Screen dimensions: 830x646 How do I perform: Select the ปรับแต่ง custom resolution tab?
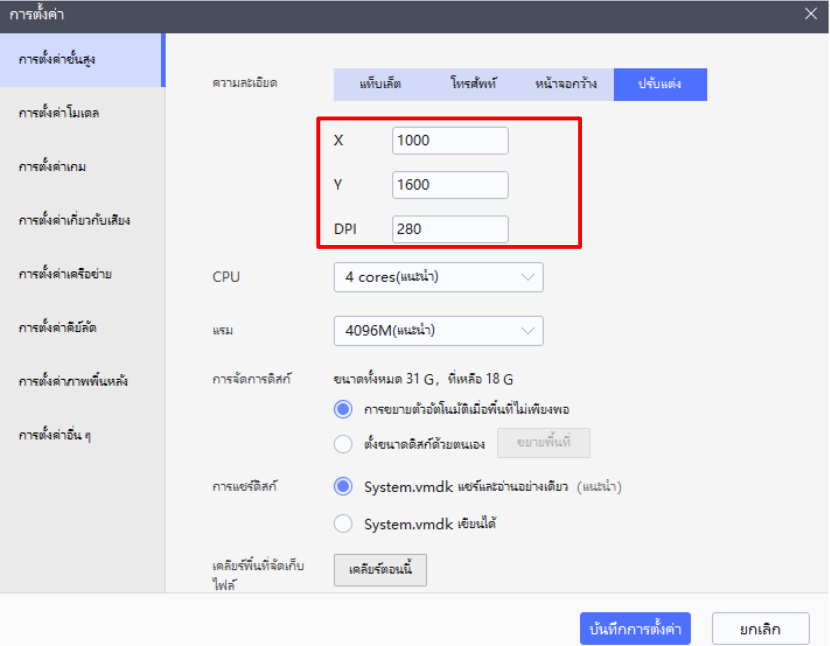click(660, 84)
